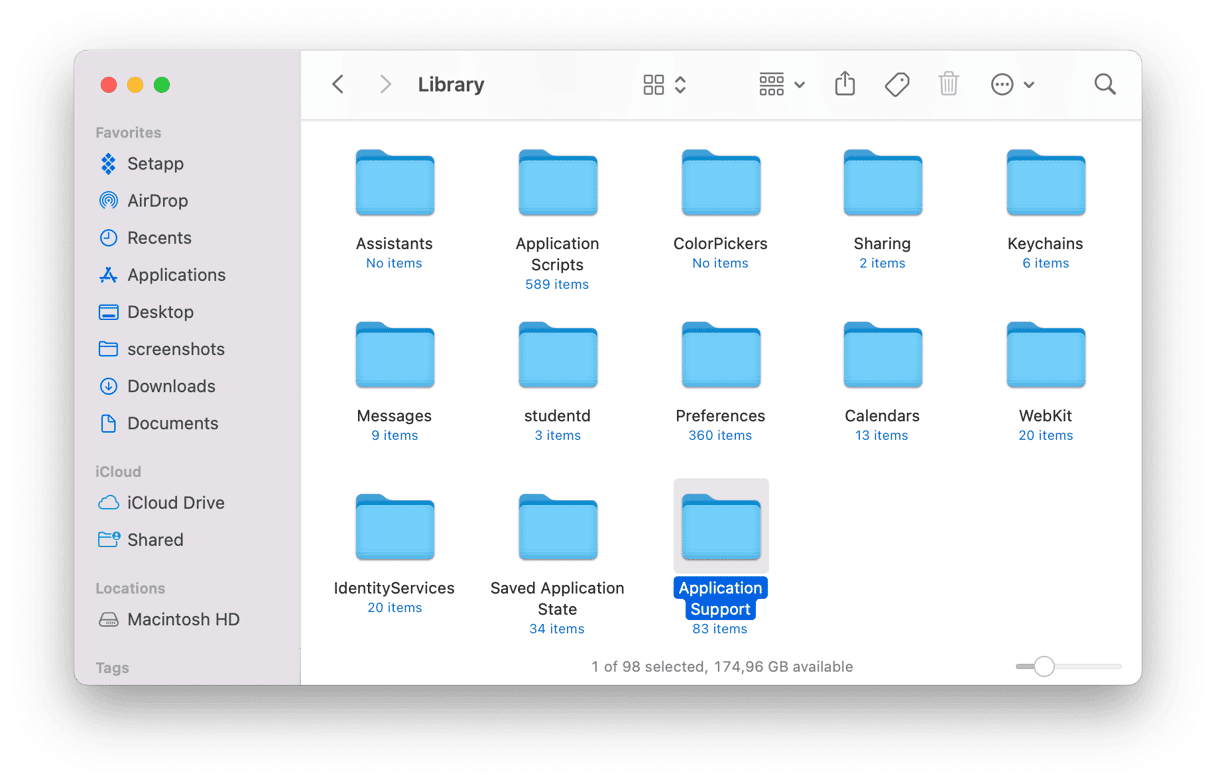The height and width of the screenshot is (783, 1216).
Task: Open Applications in the sidebar
Action: [x=176, y=275]
